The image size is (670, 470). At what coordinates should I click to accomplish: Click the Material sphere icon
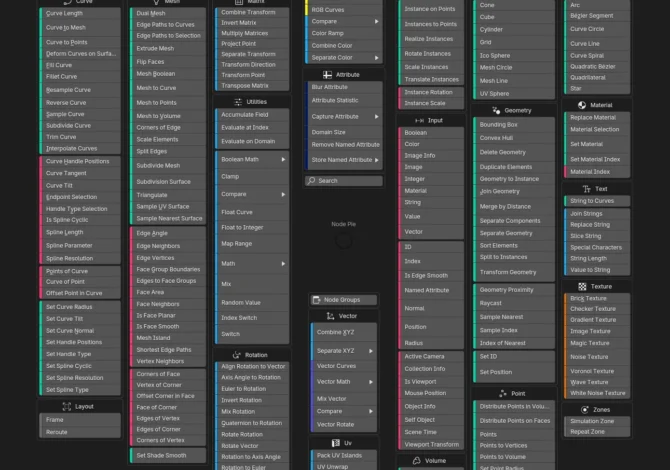click(582, 105)
